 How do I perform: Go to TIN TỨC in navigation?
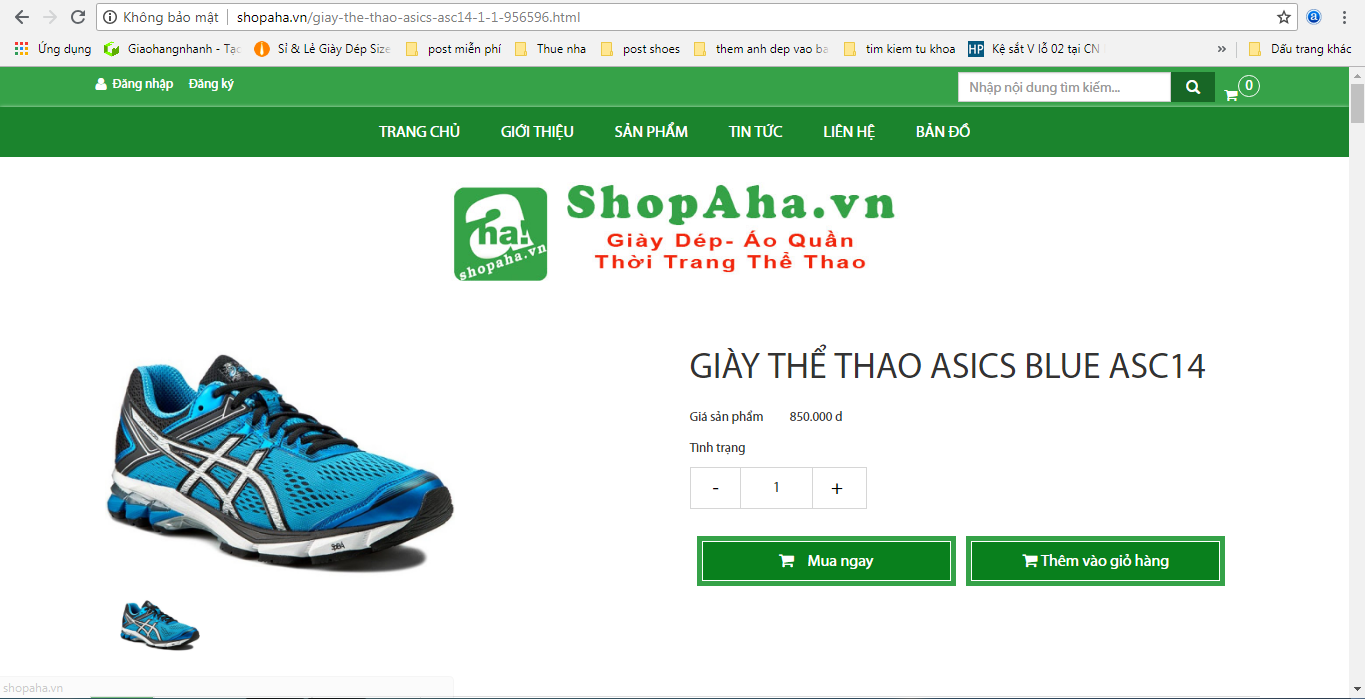(756, 131)
